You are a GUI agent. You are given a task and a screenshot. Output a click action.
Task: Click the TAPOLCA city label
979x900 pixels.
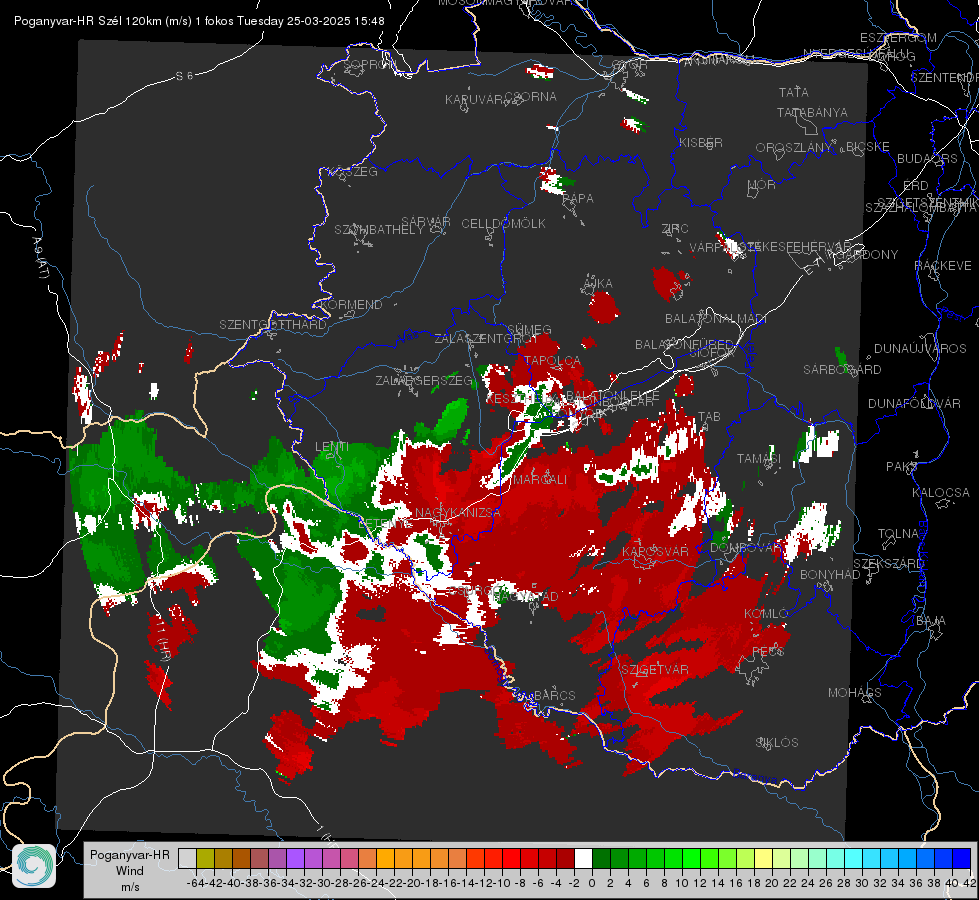(x=553, y=360)
